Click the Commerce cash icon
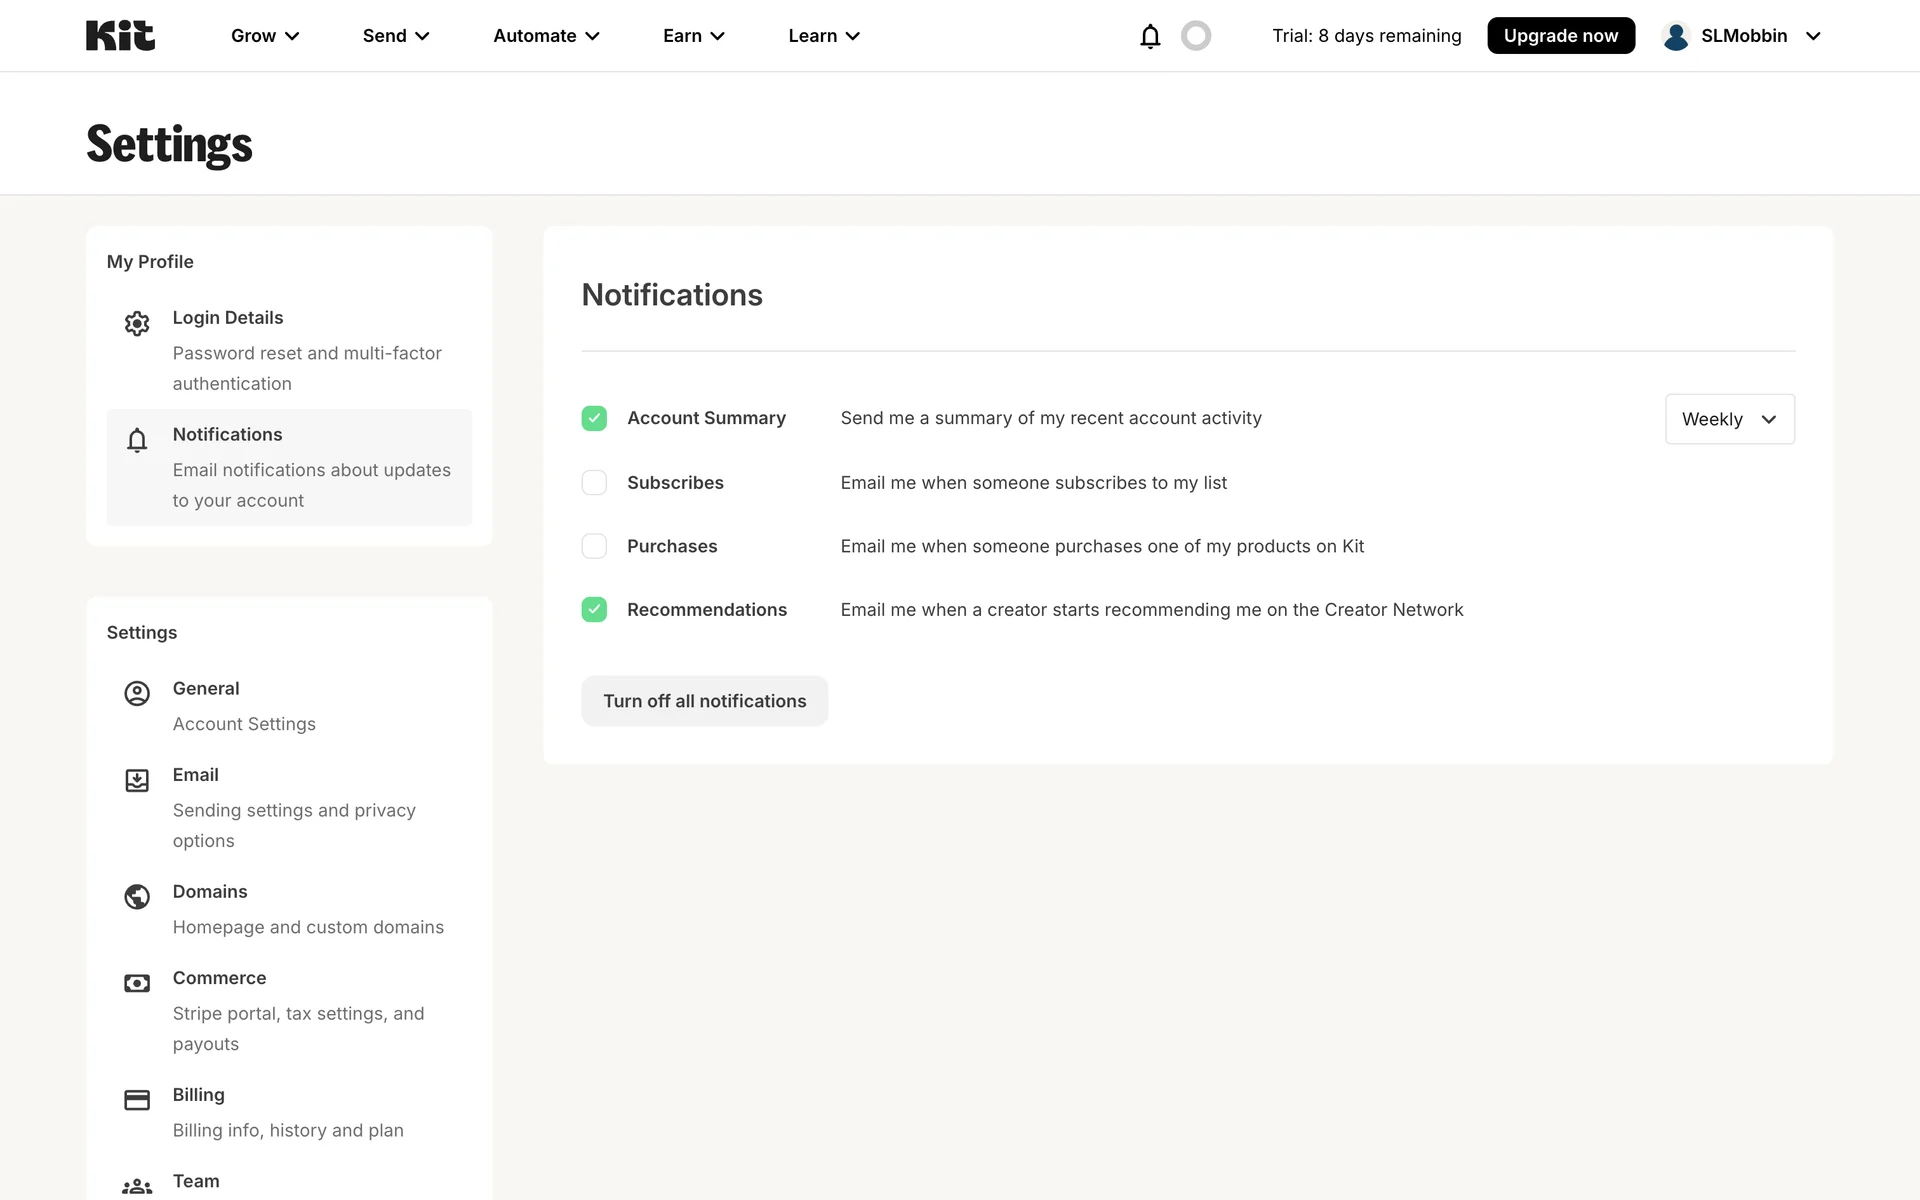This screenshot has width=1920, height=1200. [137, 983]
